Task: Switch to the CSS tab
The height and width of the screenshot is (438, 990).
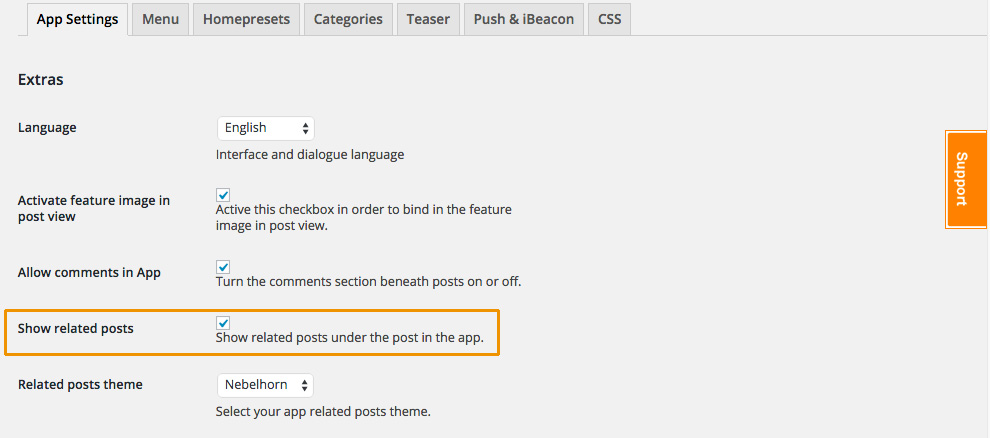Action: [x=609, y=19]
